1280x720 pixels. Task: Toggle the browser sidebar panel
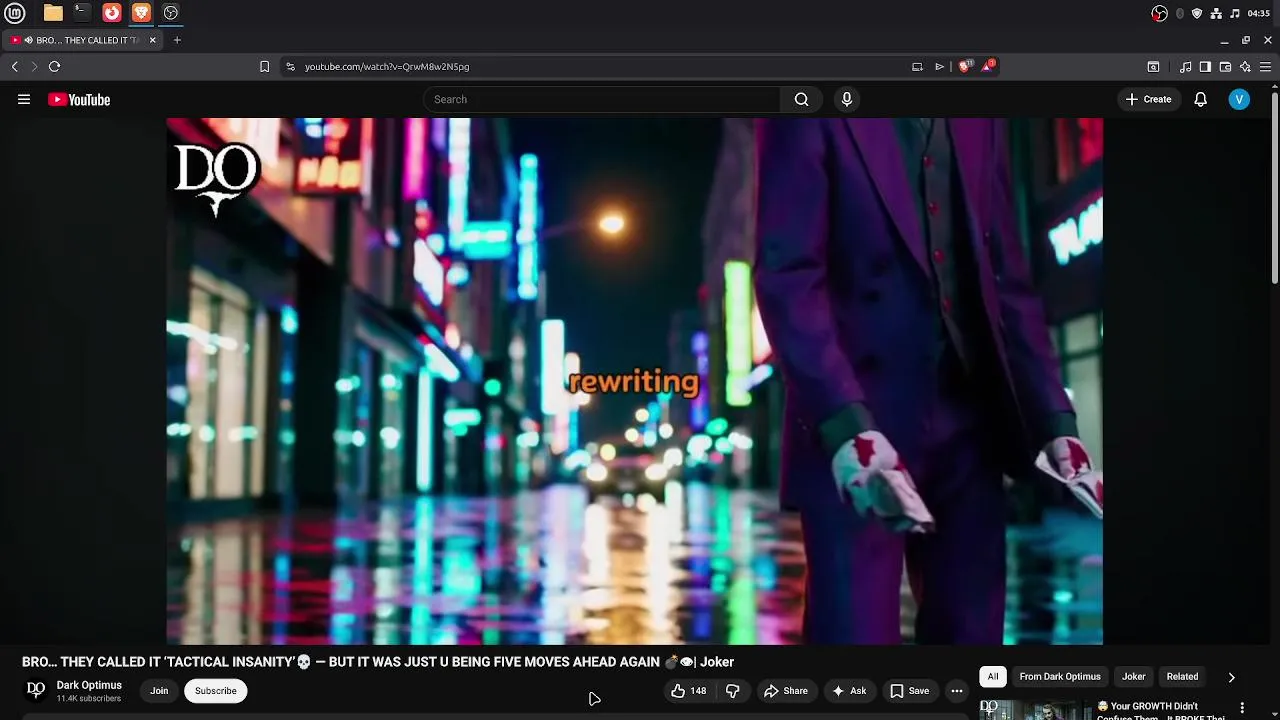click(1205, 67)
